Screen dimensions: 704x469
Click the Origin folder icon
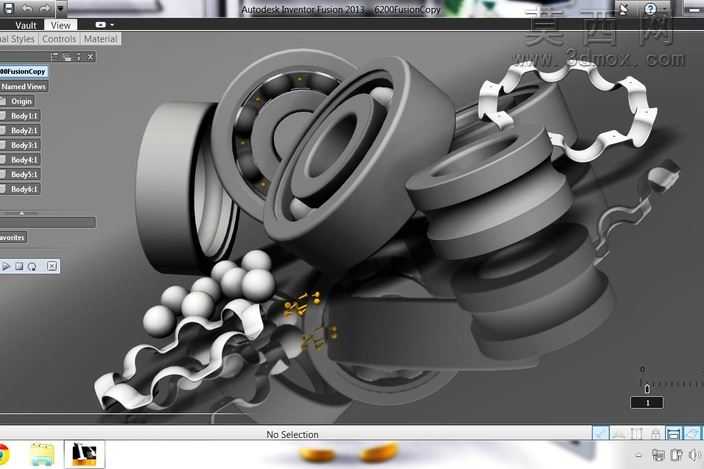(x=2, y=101)
